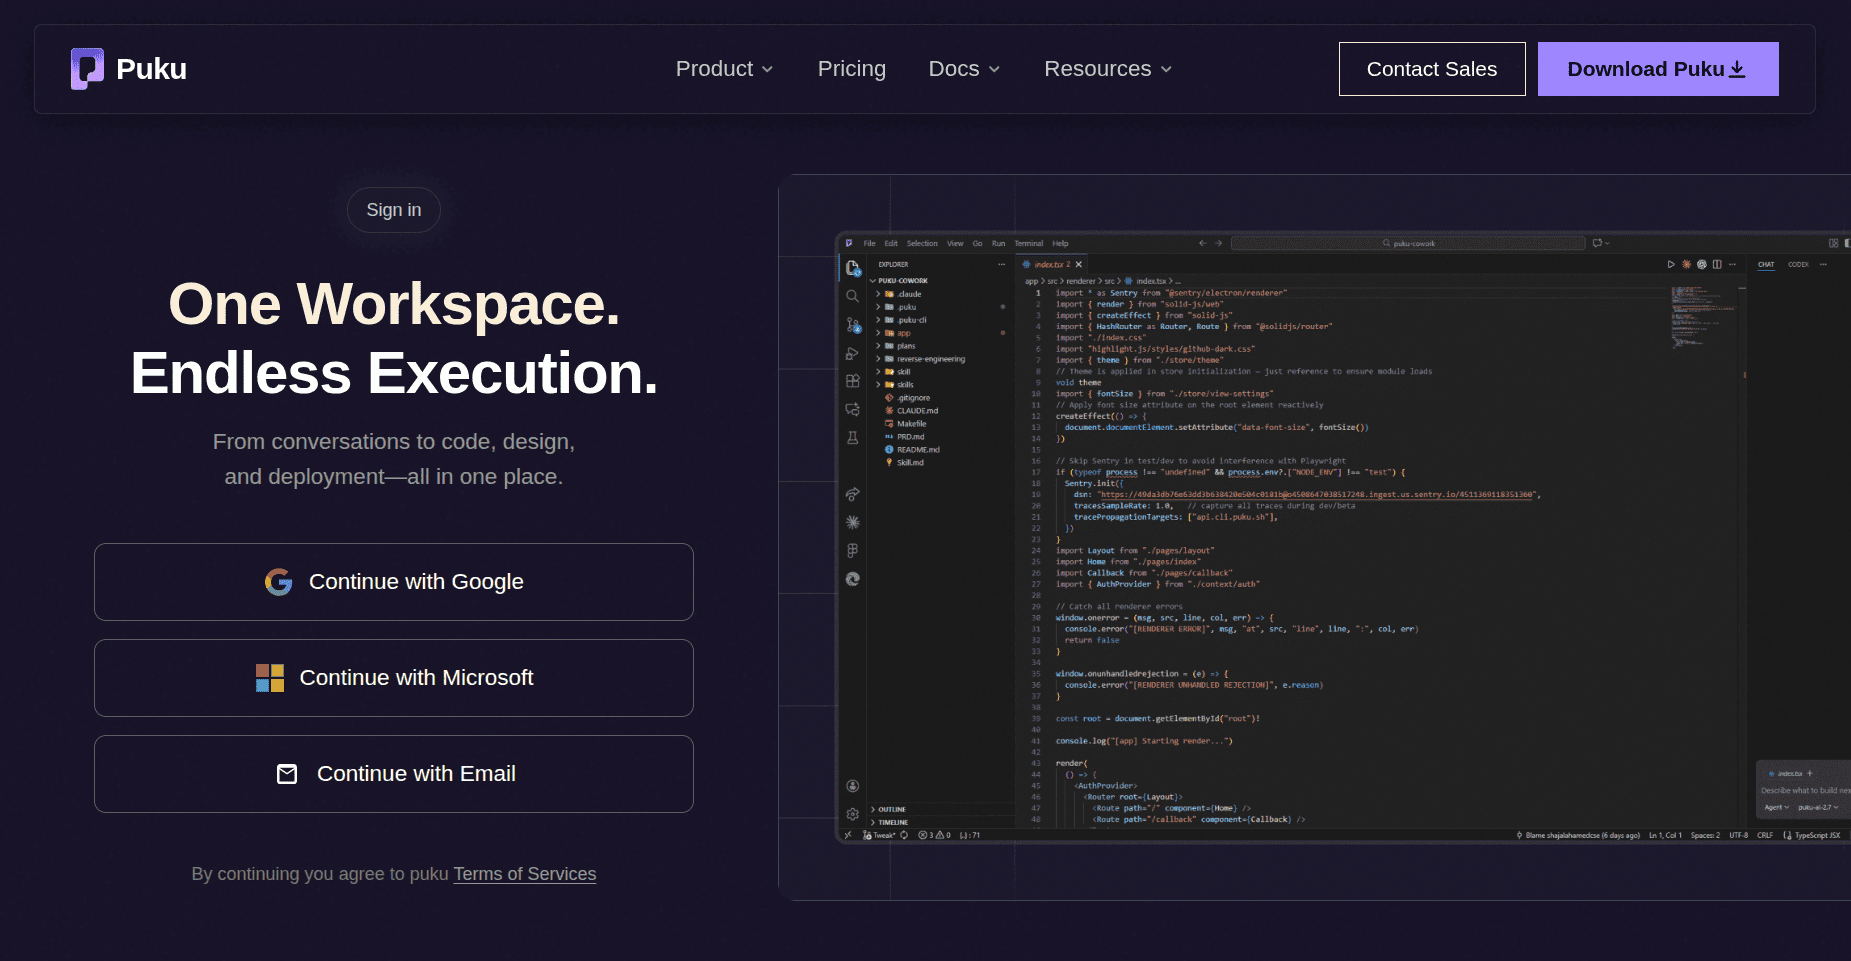Select Continue with Email

click(394, 774)
